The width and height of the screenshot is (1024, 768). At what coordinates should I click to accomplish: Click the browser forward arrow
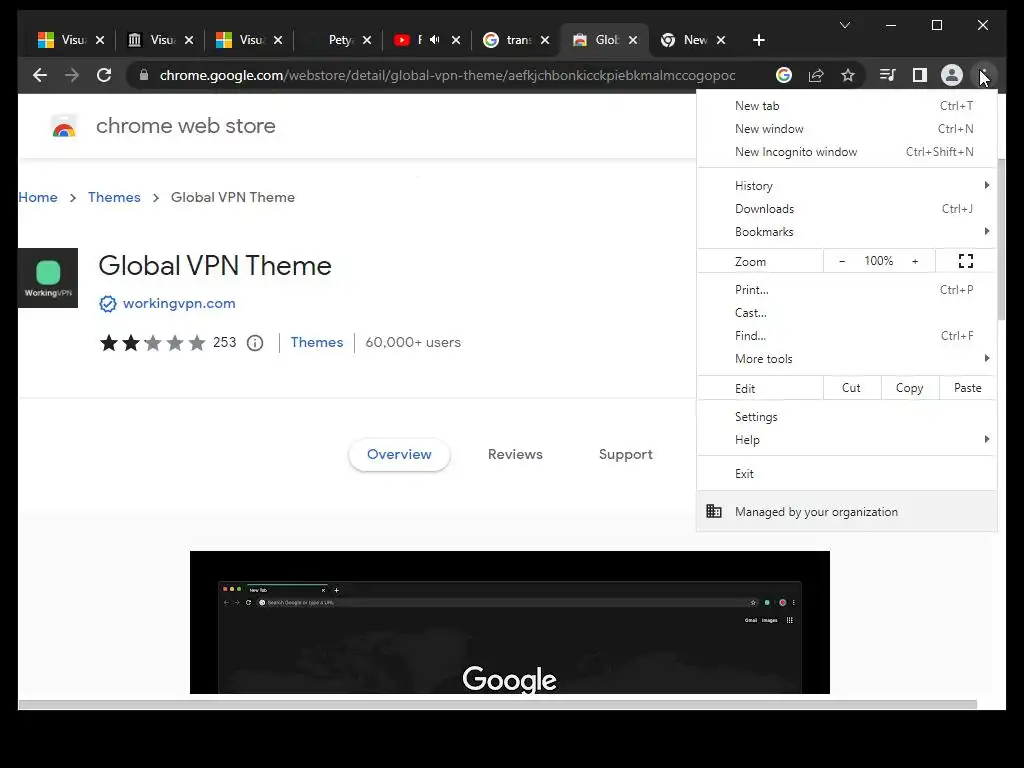pos(72,75)
